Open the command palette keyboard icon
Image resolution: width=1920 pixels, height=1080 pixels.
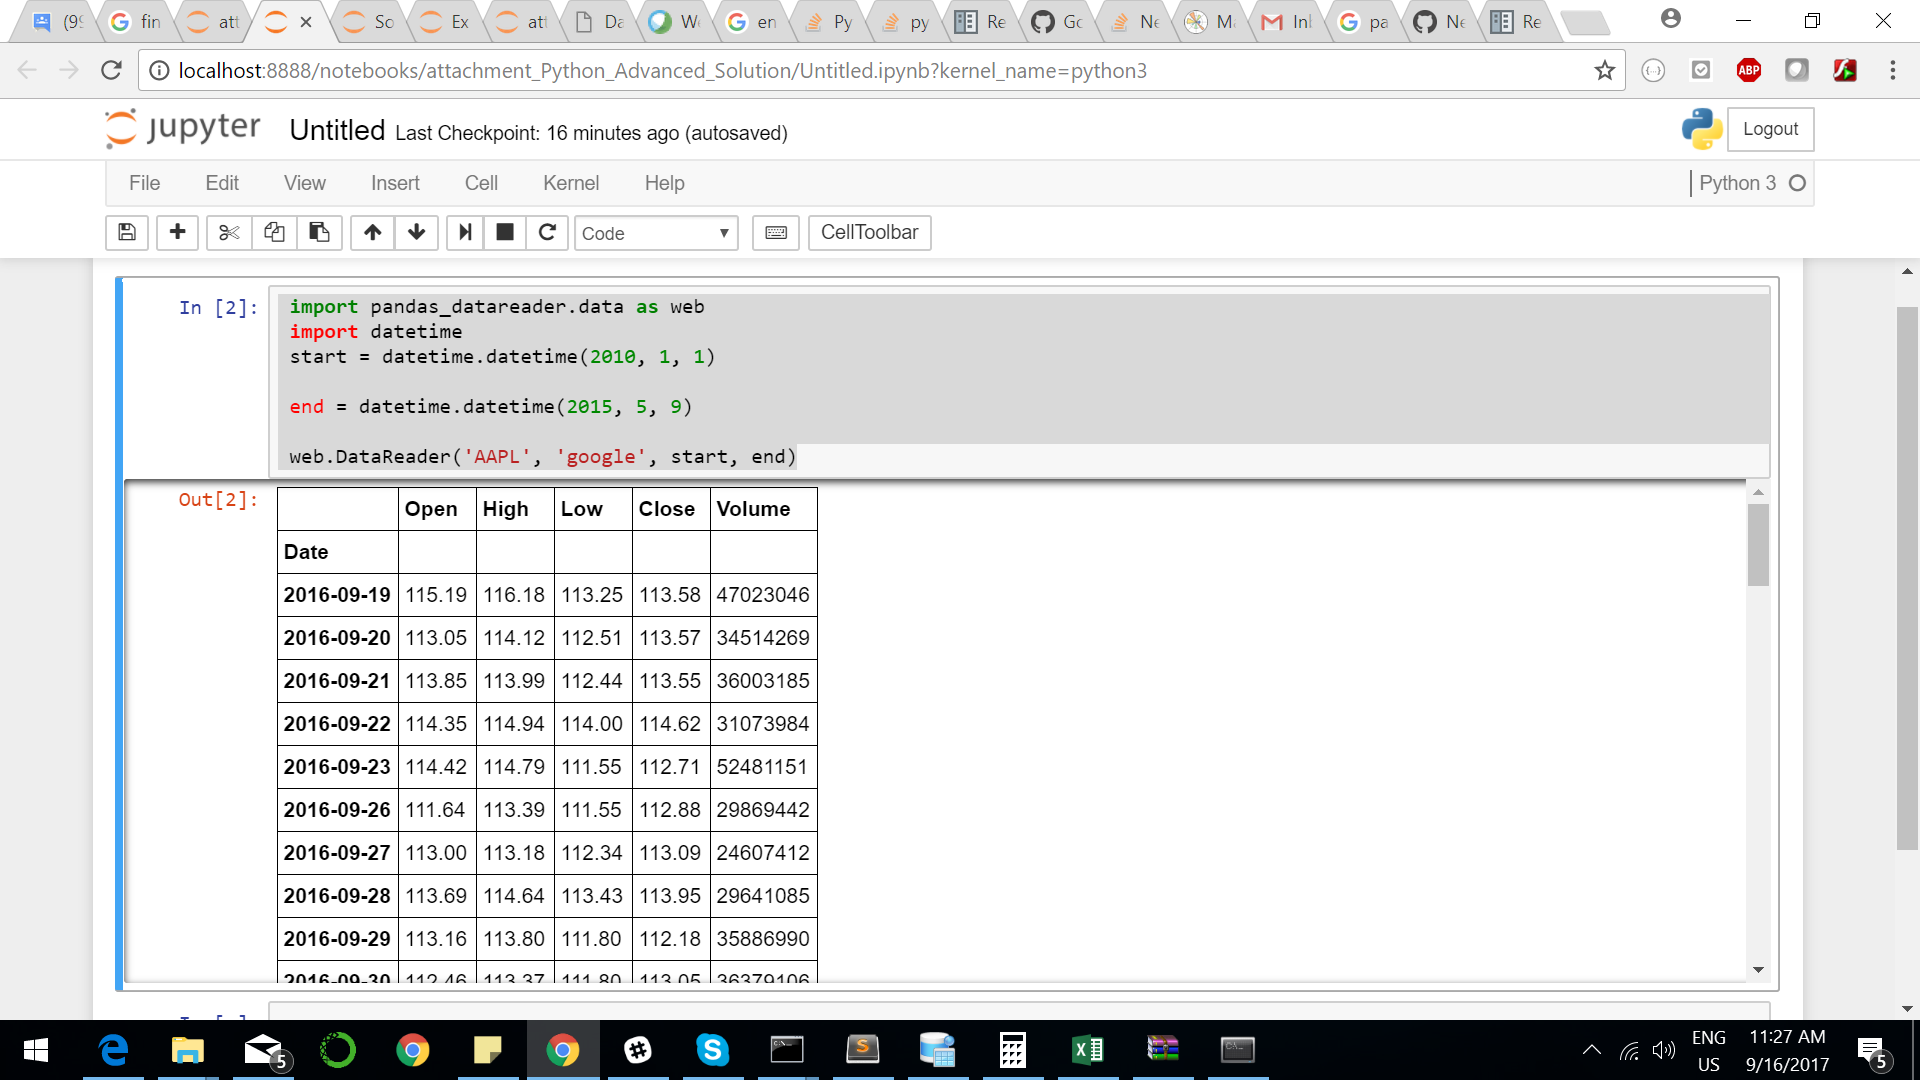(x=775, y=232)
